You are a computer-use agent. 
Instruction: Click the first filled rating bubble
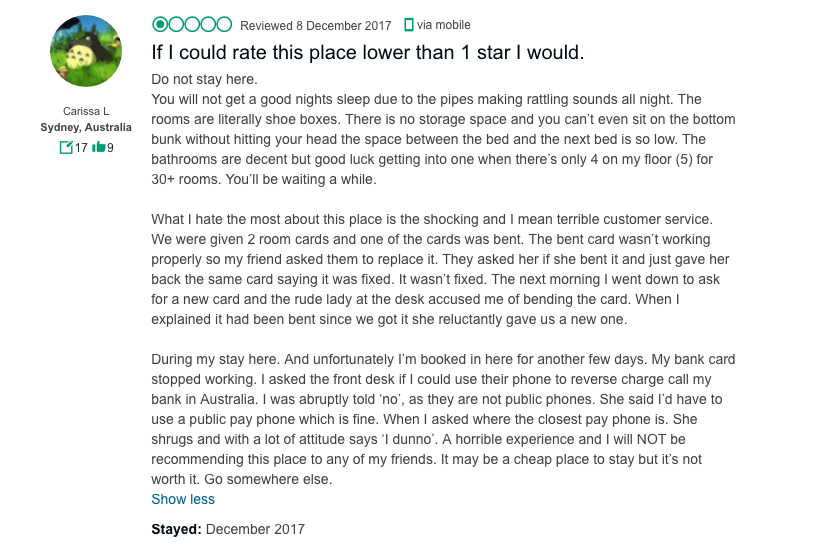pos(160,24)
